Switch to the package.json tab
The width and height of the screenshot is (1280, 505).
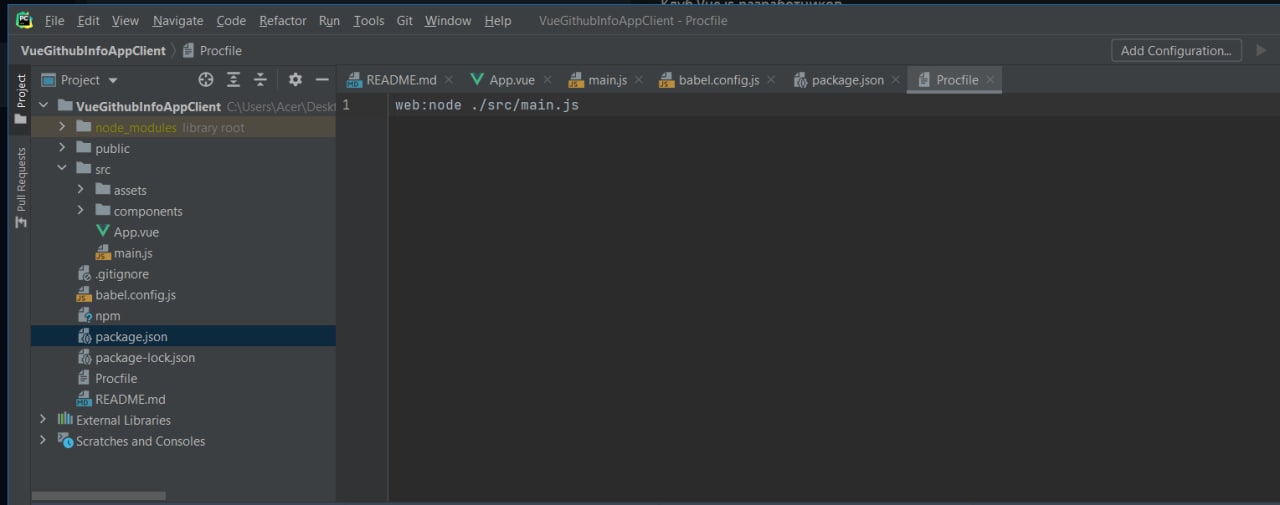[x=848, y=80]
